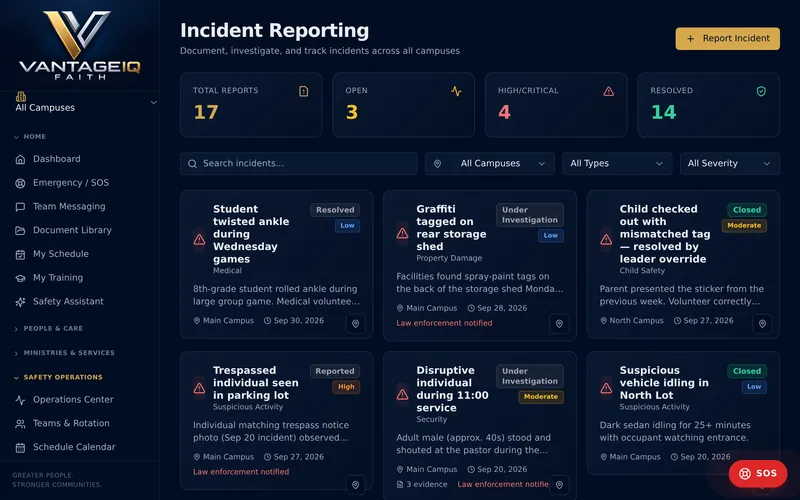
Task: Click map pin button on Graffiti tagged card
Action: 559,323
